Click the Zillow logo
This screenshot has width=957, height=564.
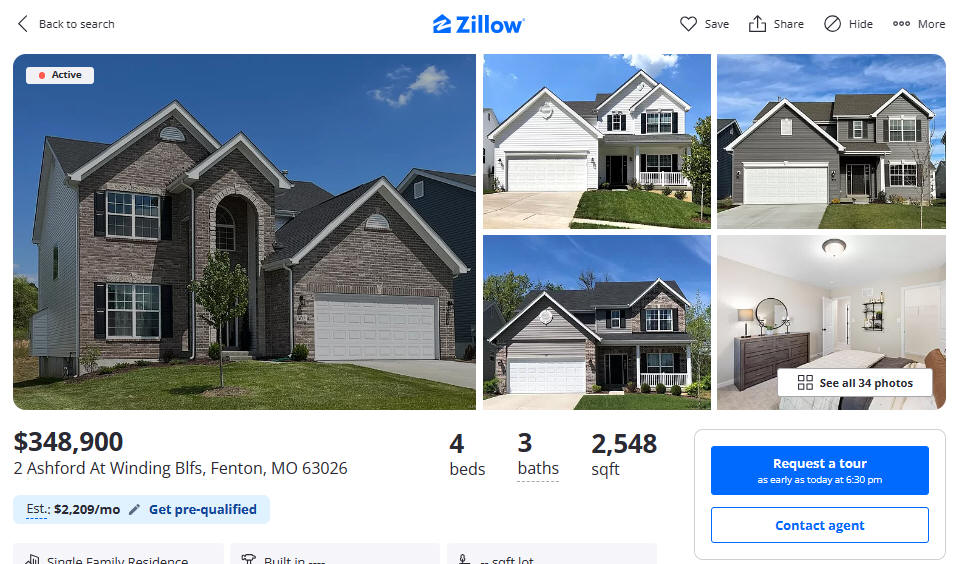click(x=478, y=24)
